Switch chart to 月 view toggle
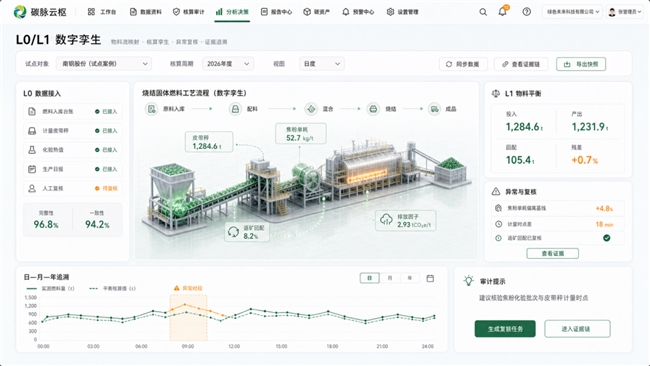The height and width of the screenshot is (366, 650). pos(390,278)
